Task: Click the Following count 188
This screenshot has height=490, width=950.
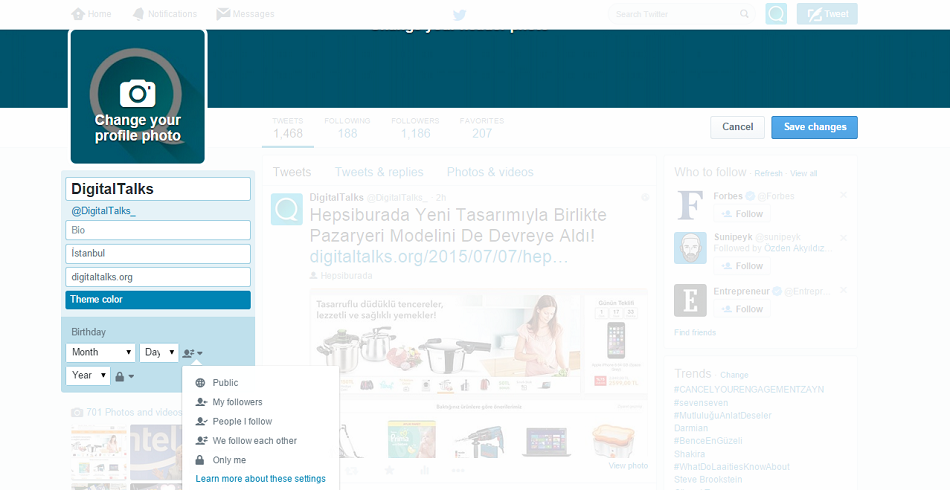Action: [x=347, y=134]
